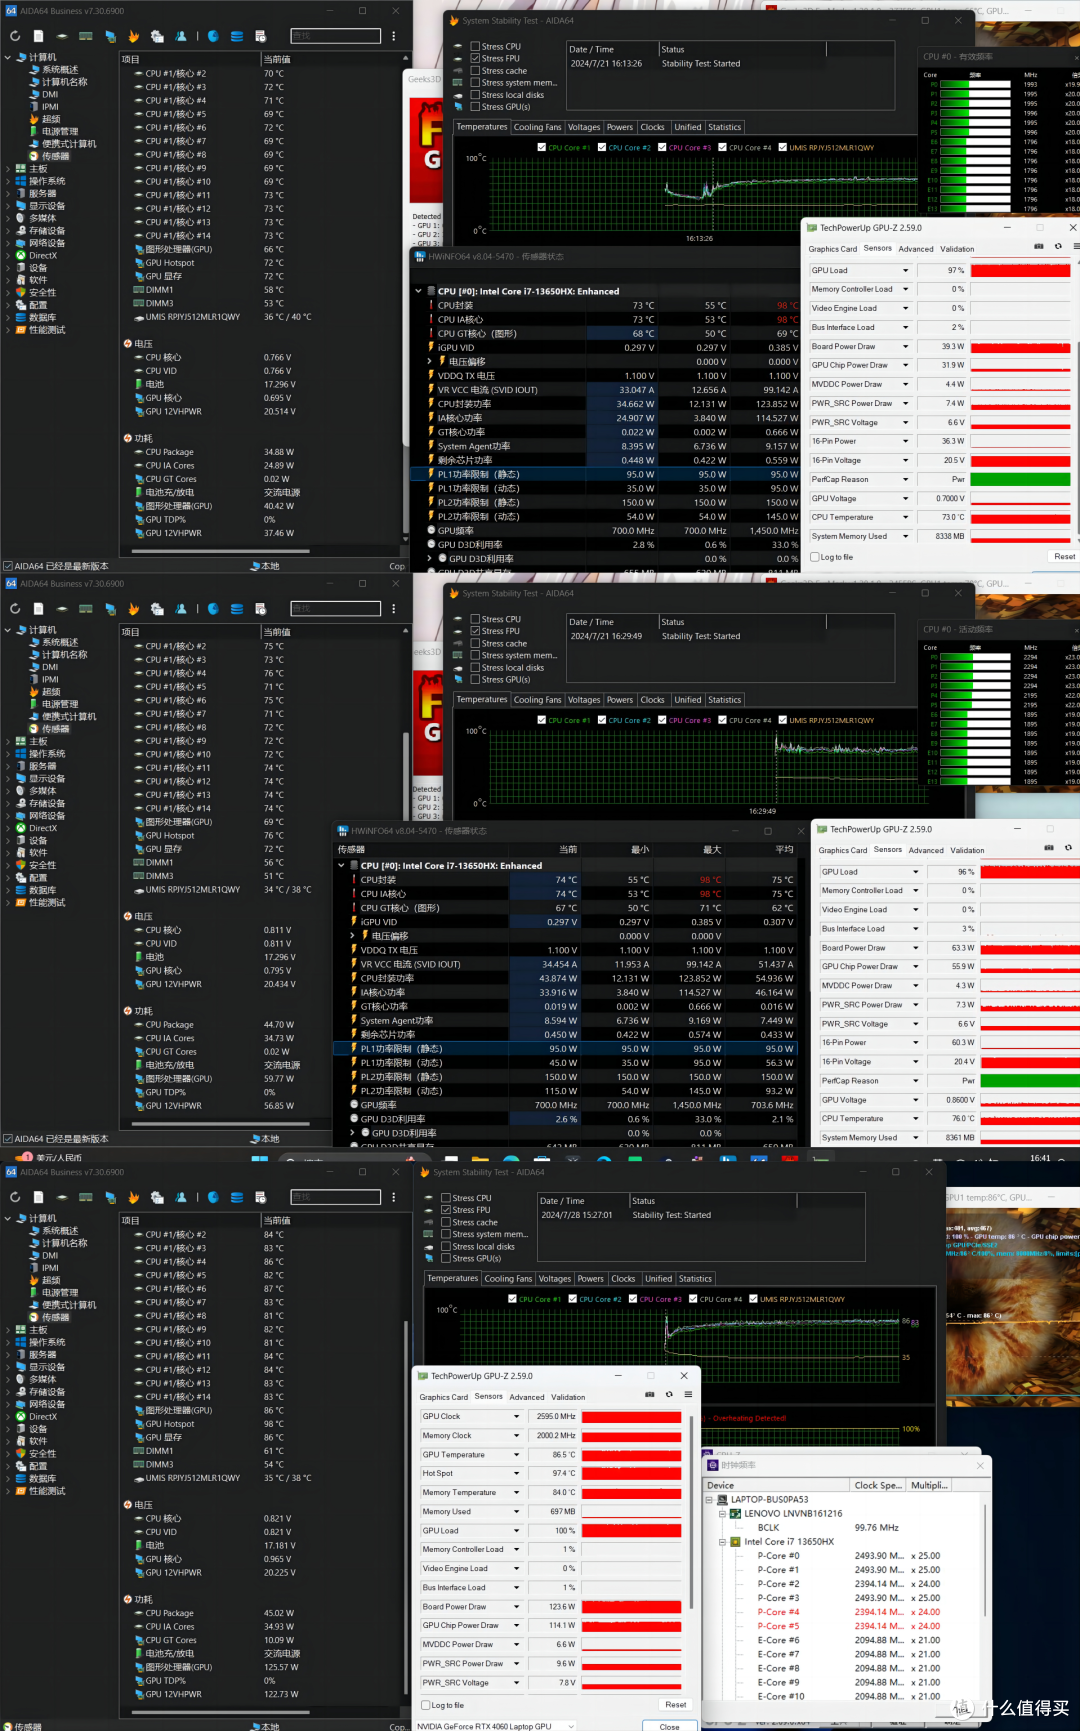Collapse LAPTOP-BUS0PA53 node in clock frequency window

coord(710,1500)
